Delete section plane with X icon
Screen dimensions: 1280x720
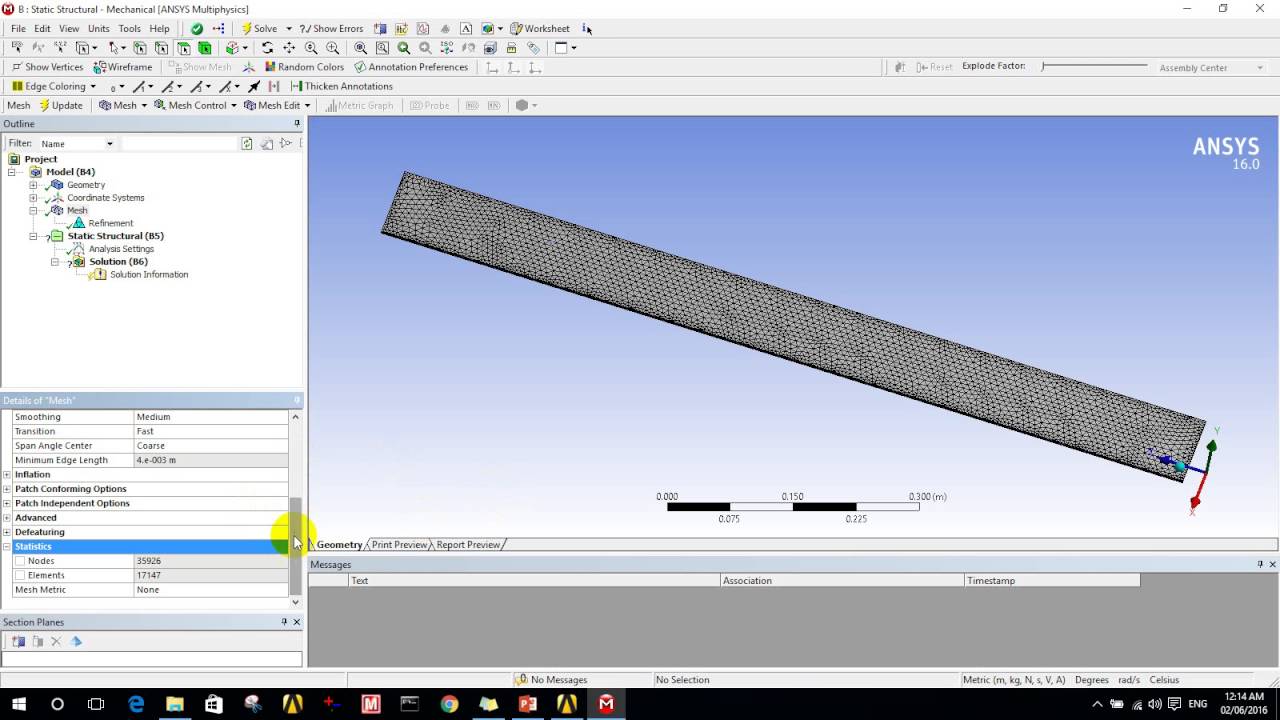(56, 641)
